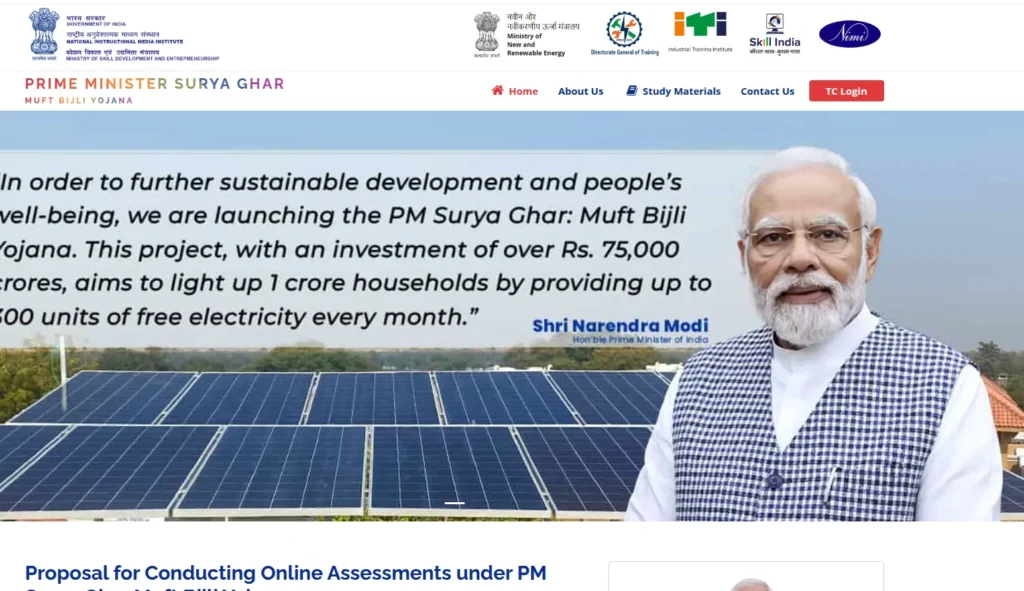Click the NIMI oval logo
This screenshot has width=1024, height=591.
(x=850, y=33)
